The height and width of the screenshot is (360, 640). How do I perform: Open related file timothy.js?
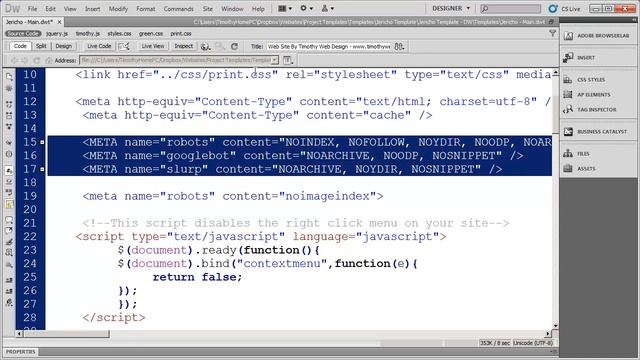tap(88, 33)
